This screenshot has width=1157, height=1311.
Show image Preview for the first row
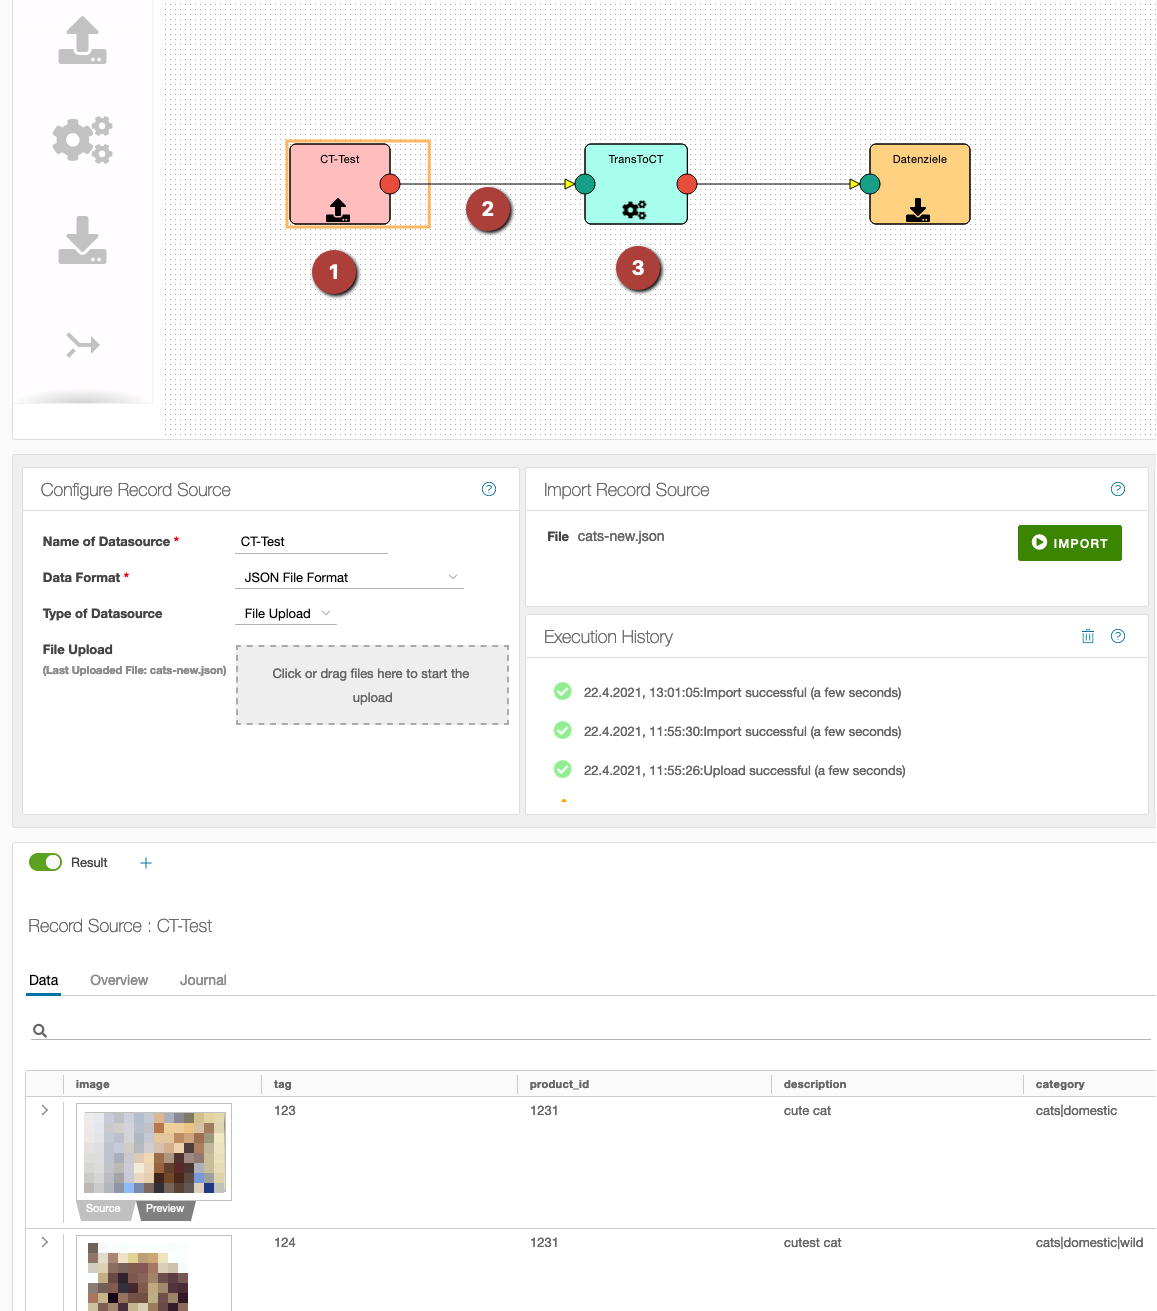click(x=165, y=1209)
